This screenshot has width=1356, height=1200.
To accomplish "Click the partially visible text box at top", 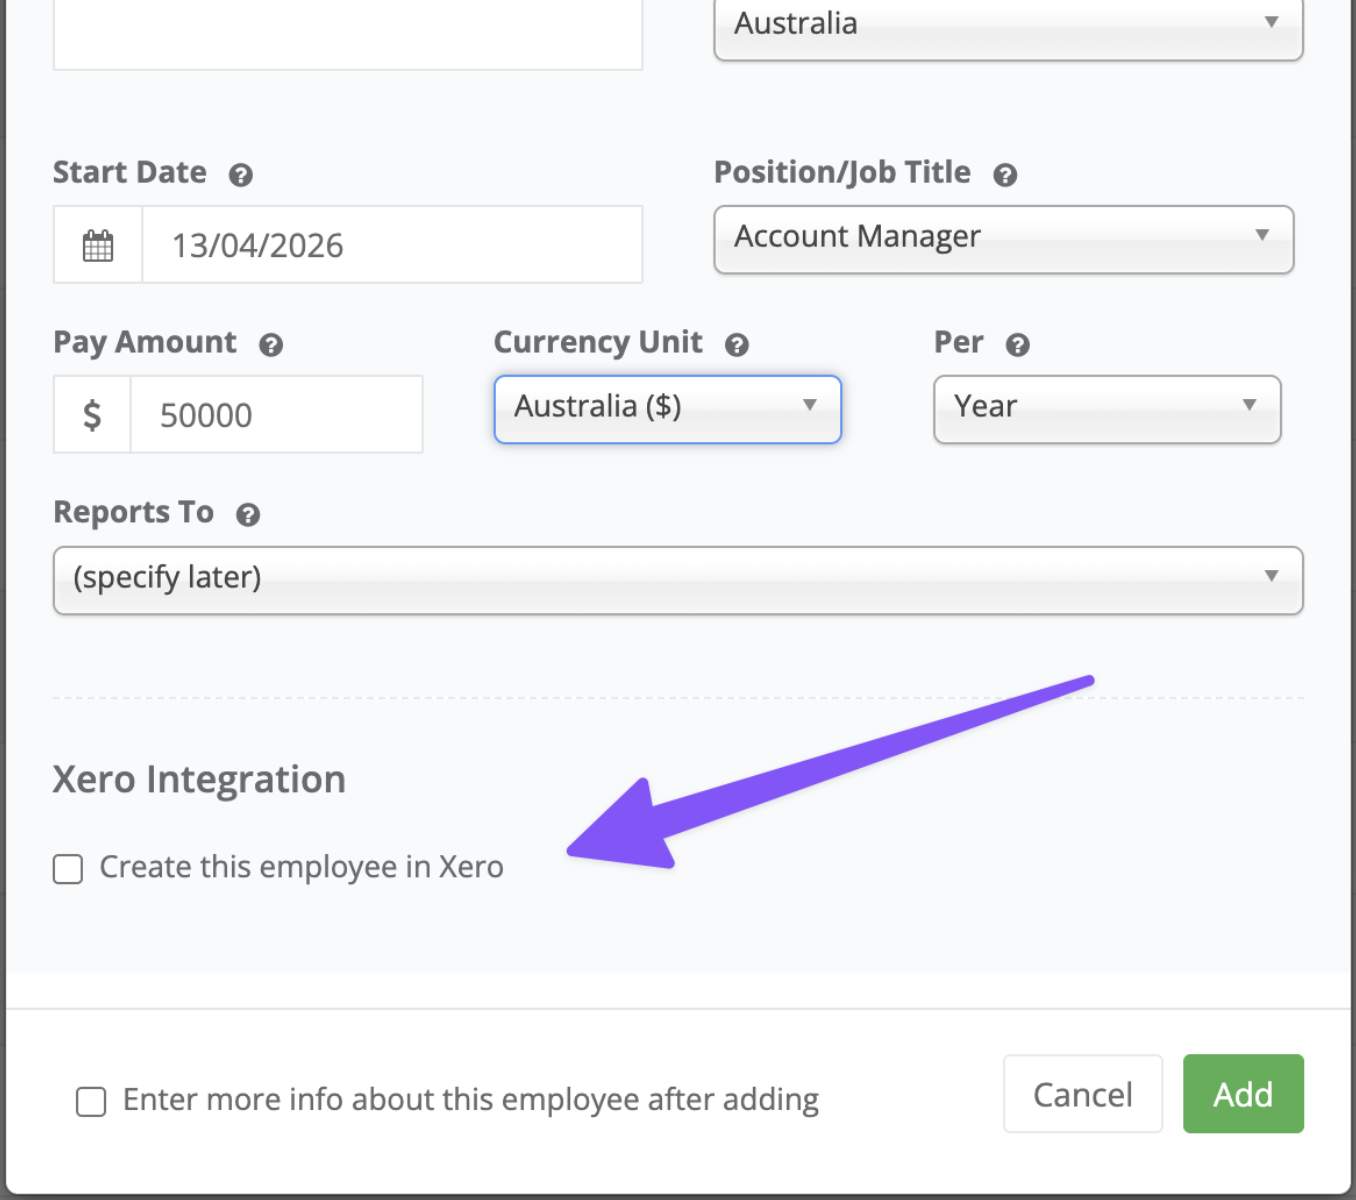I will tap(348, 34).
